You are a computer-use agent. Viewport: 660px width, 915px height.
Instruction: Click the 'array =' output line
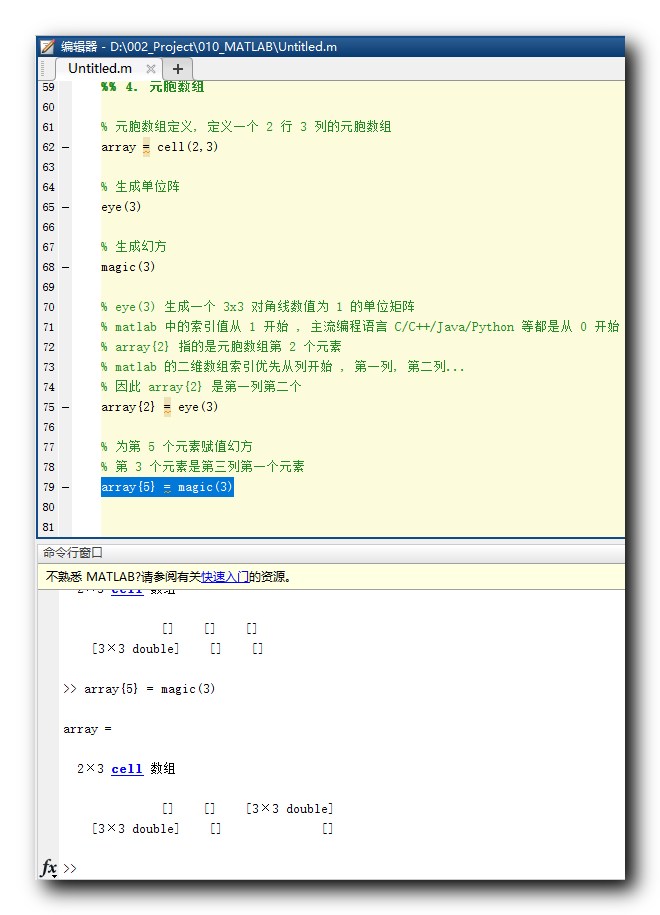[88, 729]
